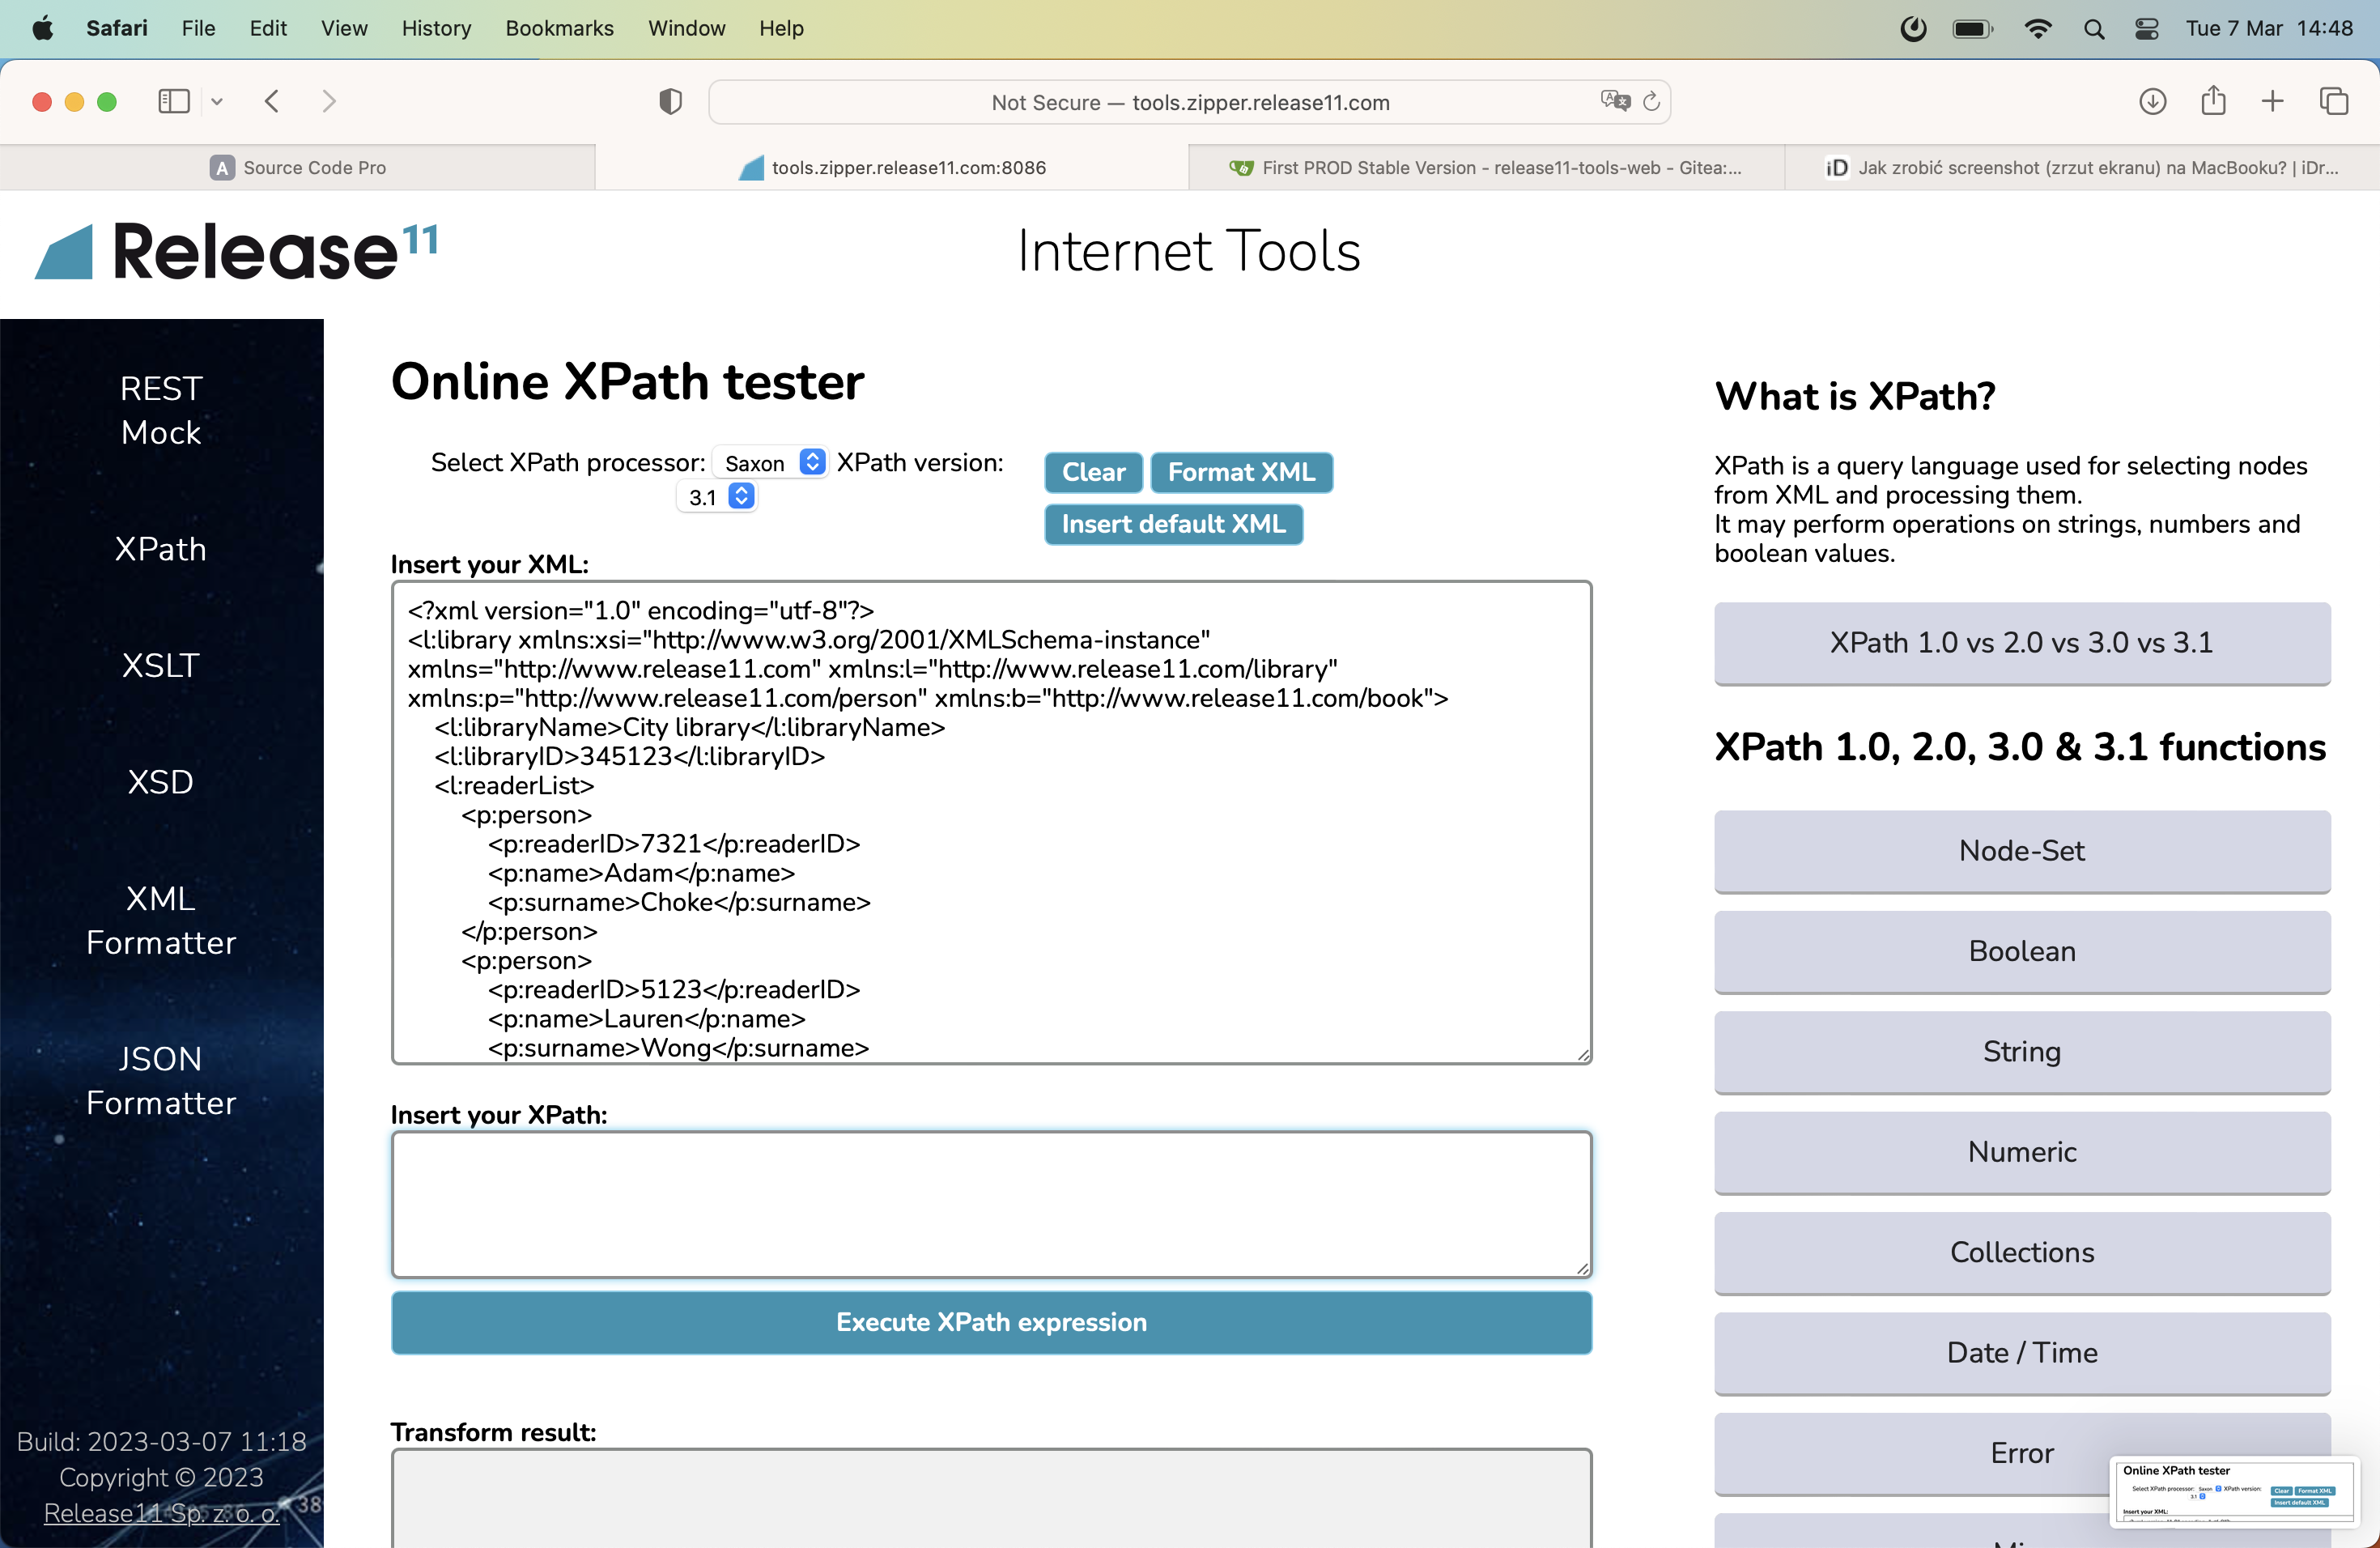Click the Share icon in the toolbar
The width and height of the screenshot is (2380, 1548).
pos(2213,101)
